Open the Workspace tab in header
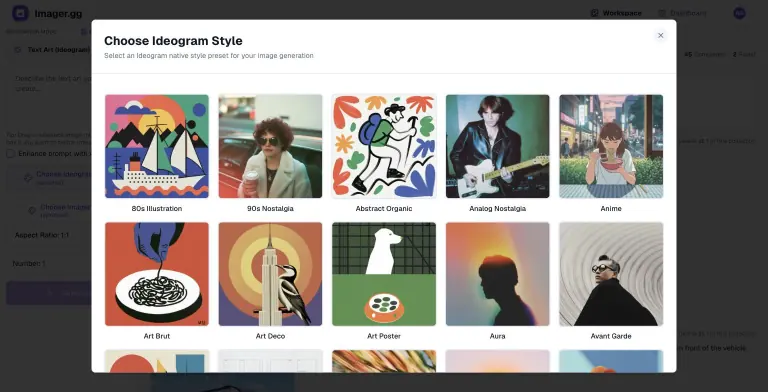 (x=617, y=13)
